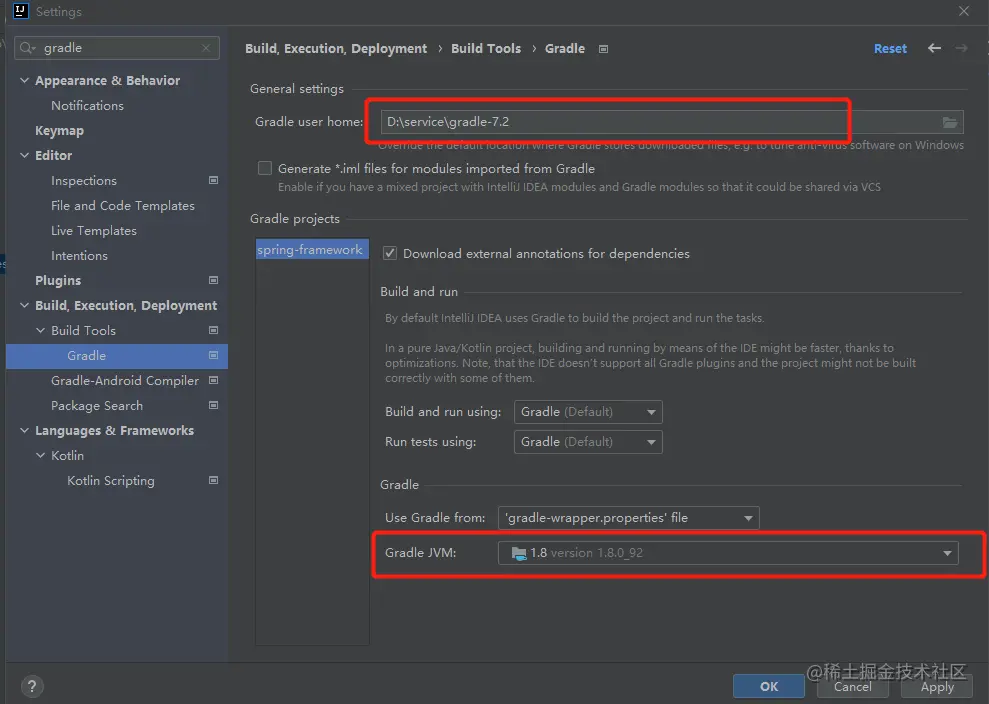Viewport: 989px width, 704px height.
Task: Select Gradle under Build Tools
Action: tap(117, 356)
